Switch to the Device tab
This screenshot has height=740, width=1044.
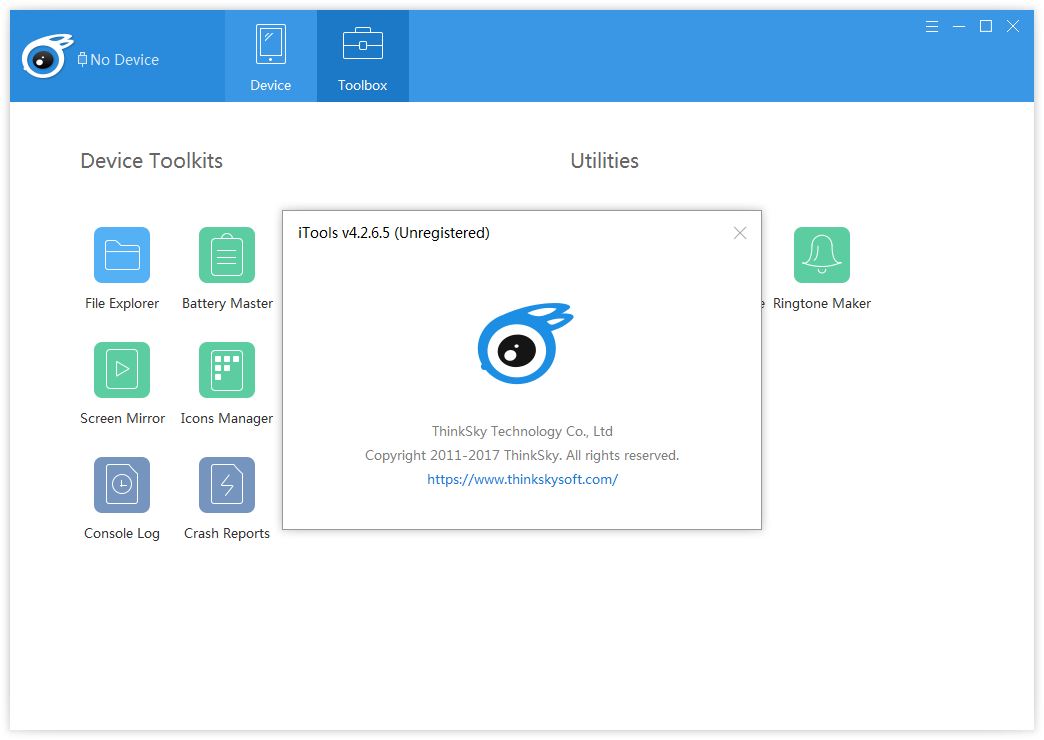[271, 57]
